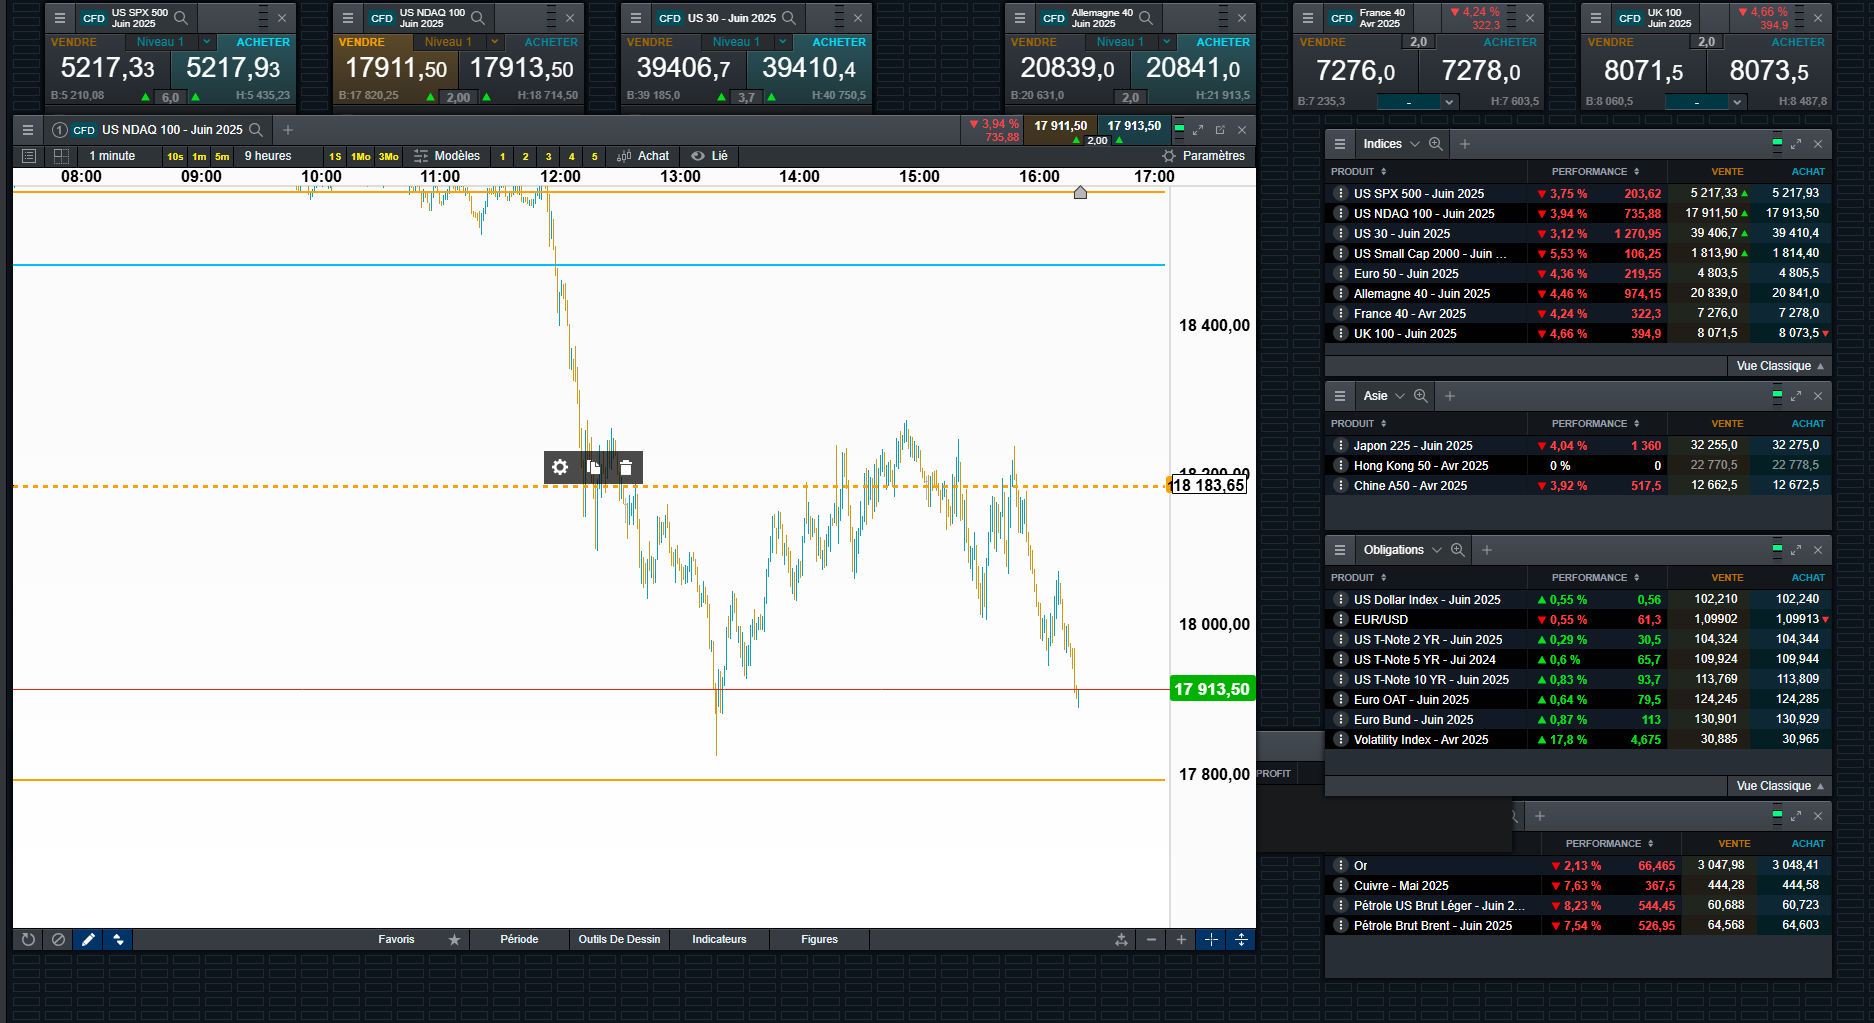Expand the Obligations list chevron
This screenshot has width=1874, height=1023.
(x=1437, y=550)
